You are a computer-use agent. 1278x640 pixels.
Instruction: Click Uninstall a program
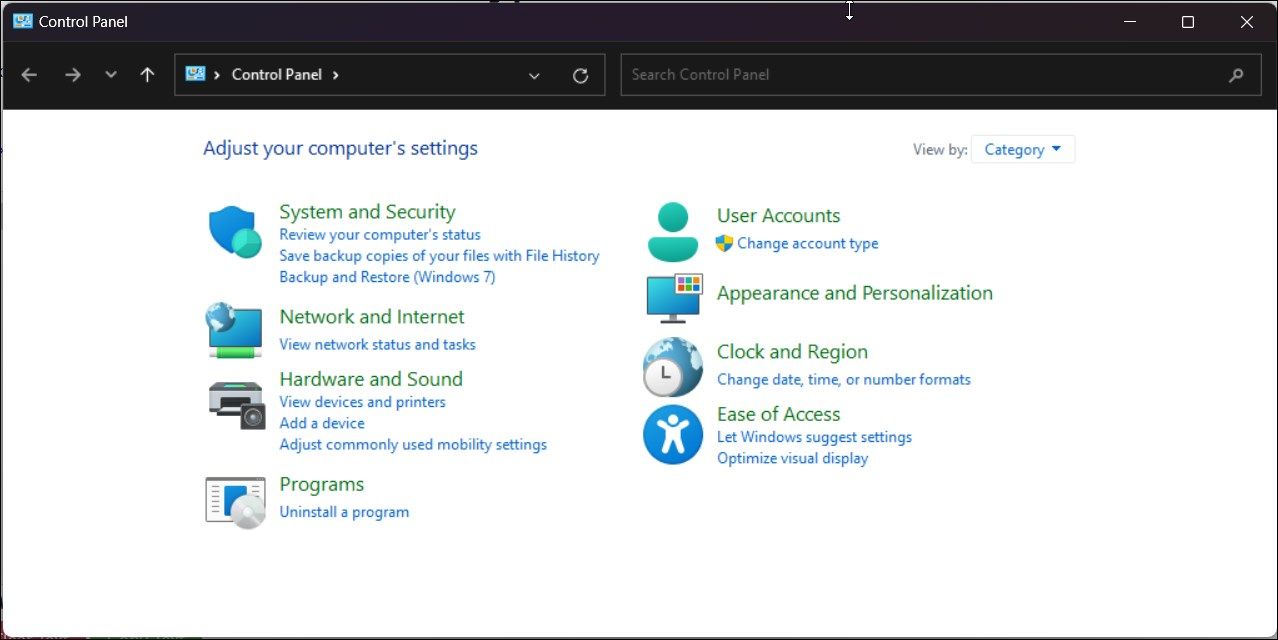[344, 512]
